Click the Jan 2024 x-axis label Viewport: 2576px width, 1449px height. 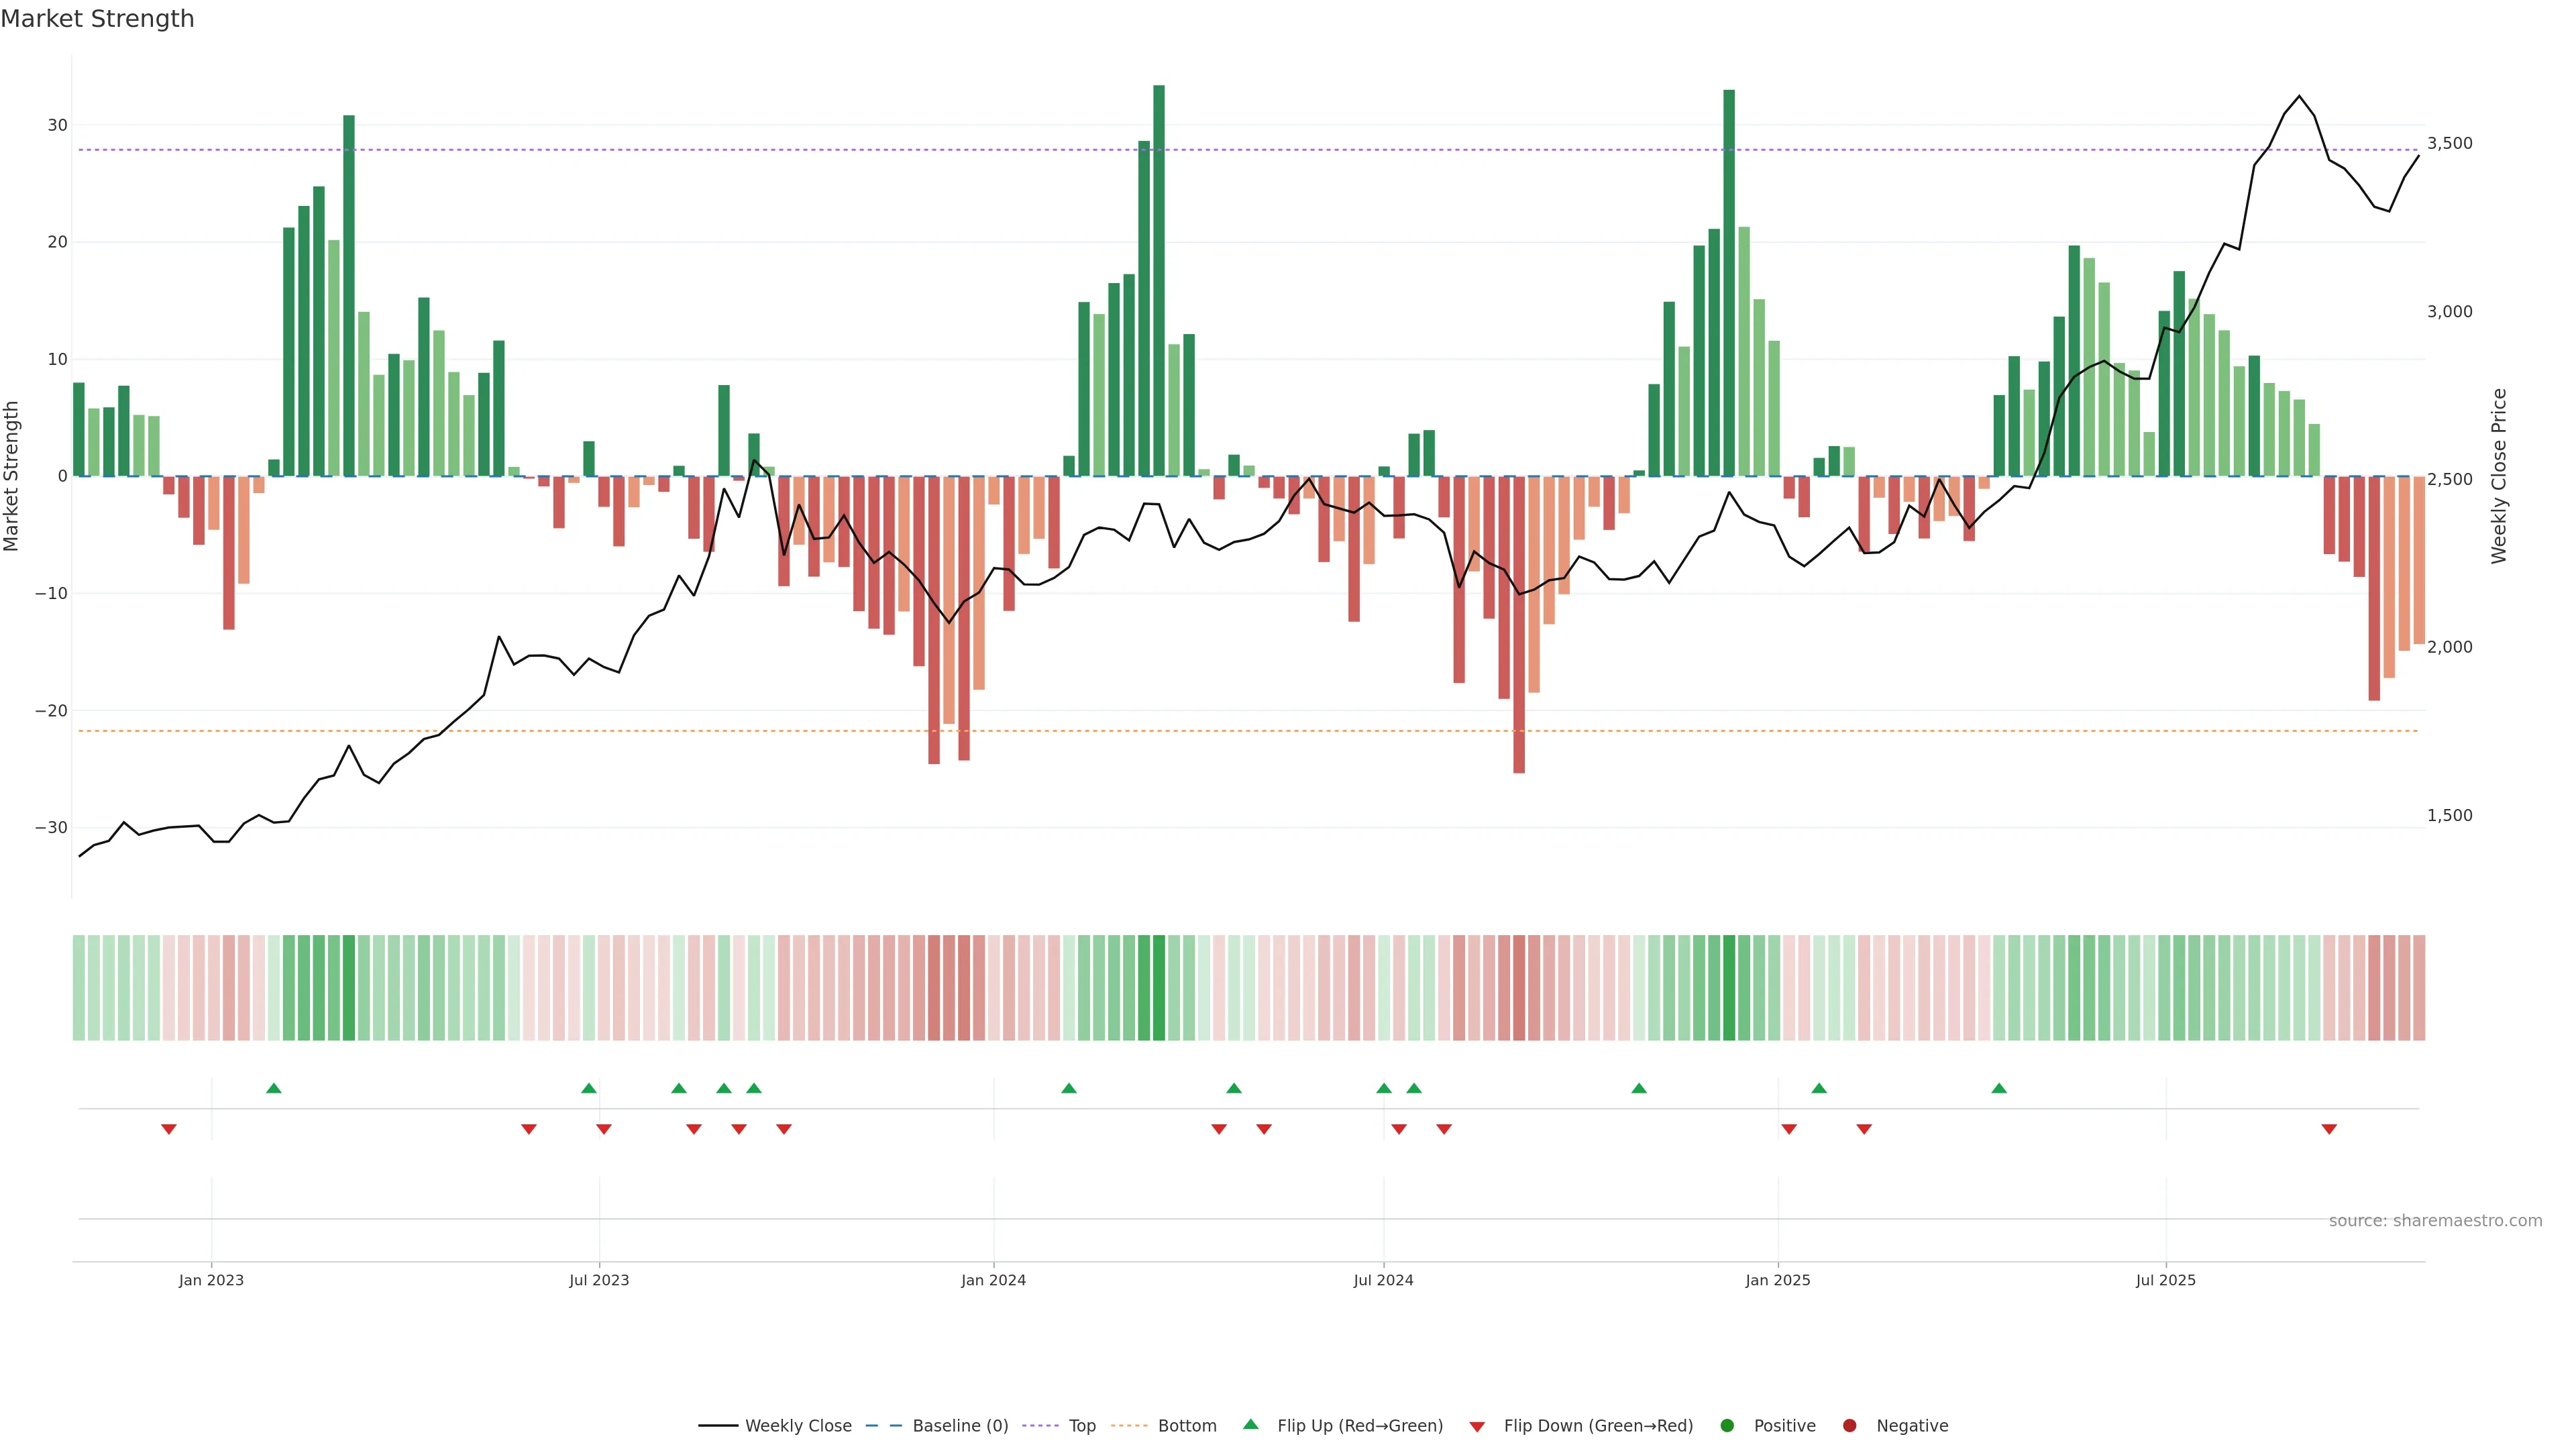pyautogui.click(x=993, y=1280)
